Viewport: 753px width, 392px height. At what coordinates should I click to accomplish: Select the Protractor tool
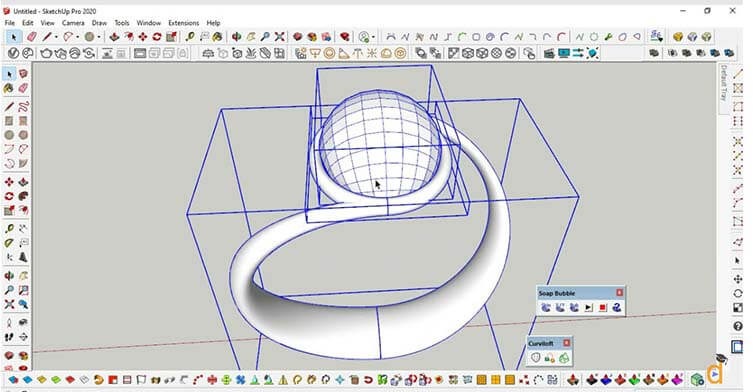9,243
